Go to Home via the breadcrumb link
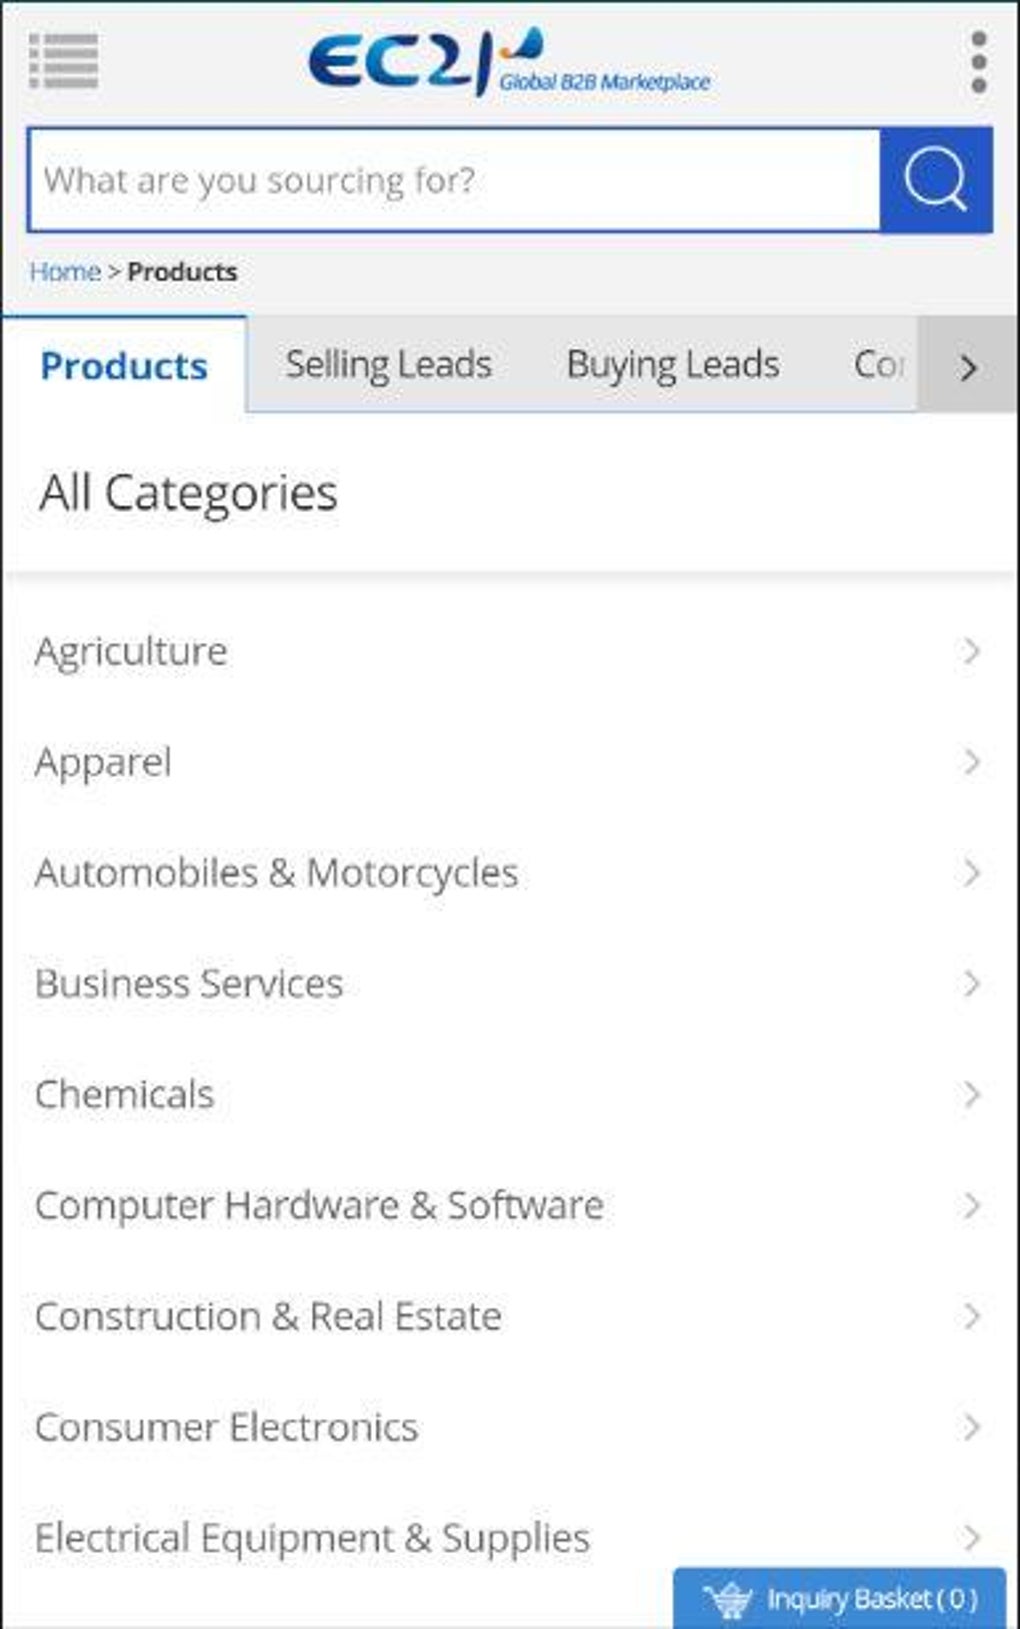 coord(64,271)
